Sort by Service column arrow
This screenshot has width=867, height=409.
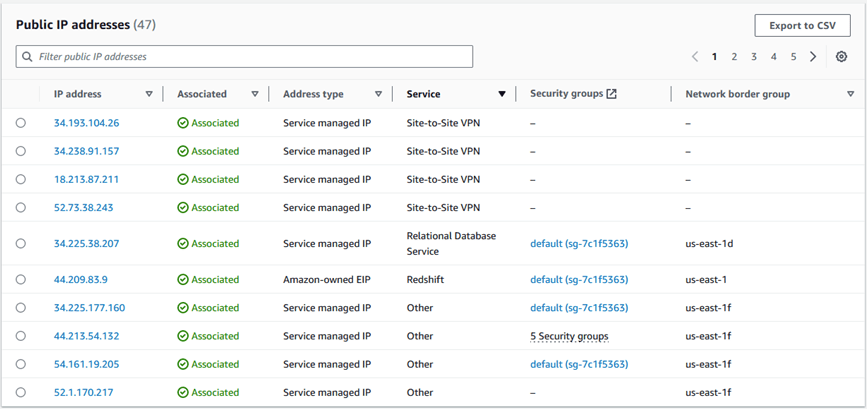point(502,94)
